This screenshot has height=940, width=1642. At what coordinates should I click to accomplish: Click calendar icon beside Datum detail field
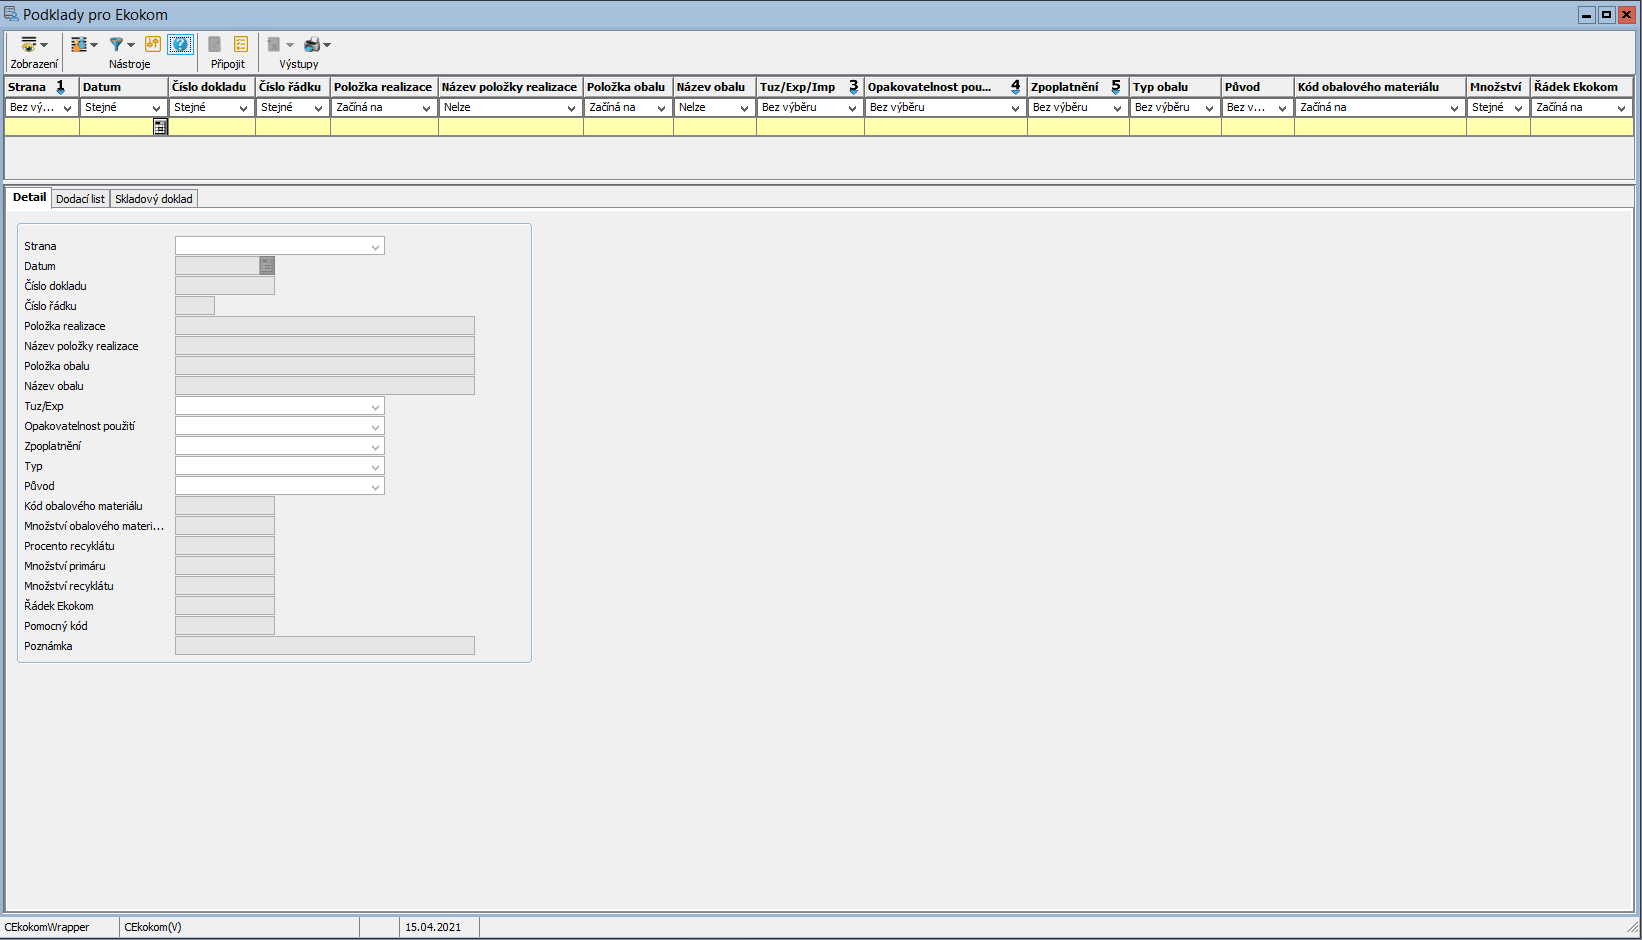(267, 266)
